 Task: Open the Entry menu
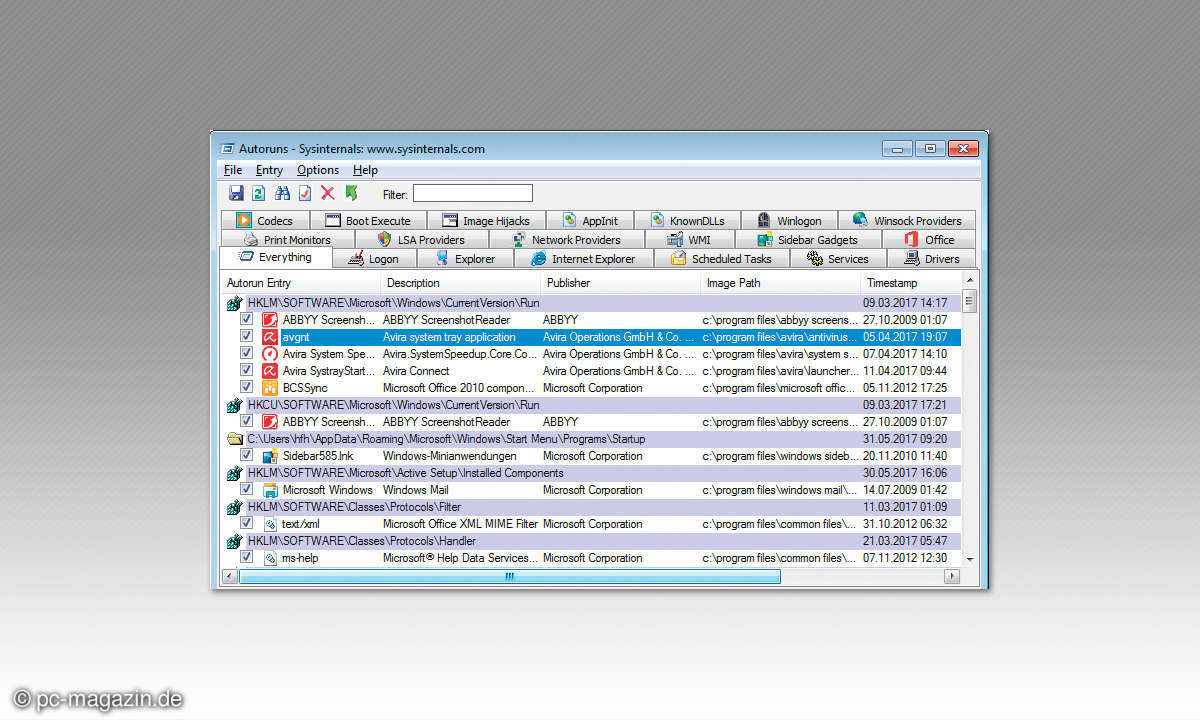[269, 170]
